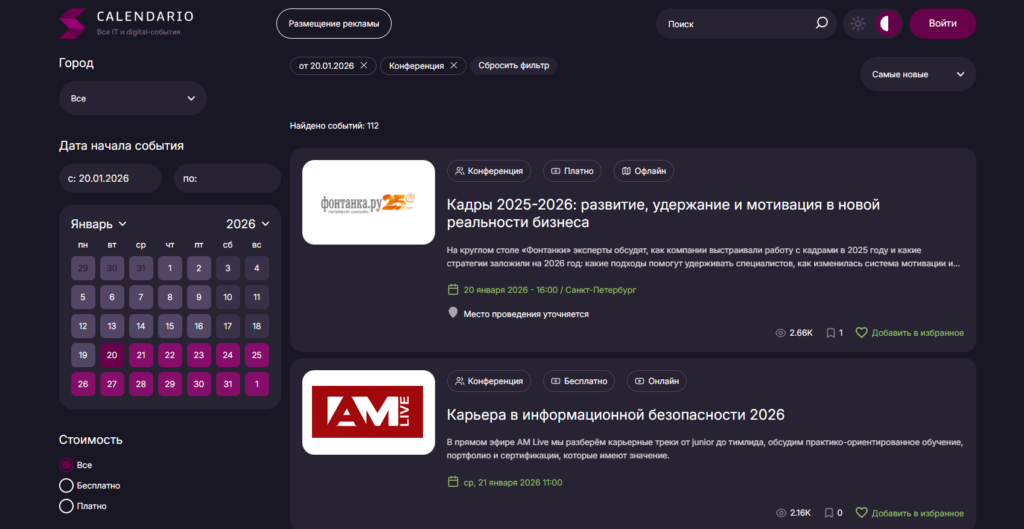The height and width of the screenshot is (529, 1024).
Task: Click views eye icon showing 2.66K
Action: coord(780,333)
